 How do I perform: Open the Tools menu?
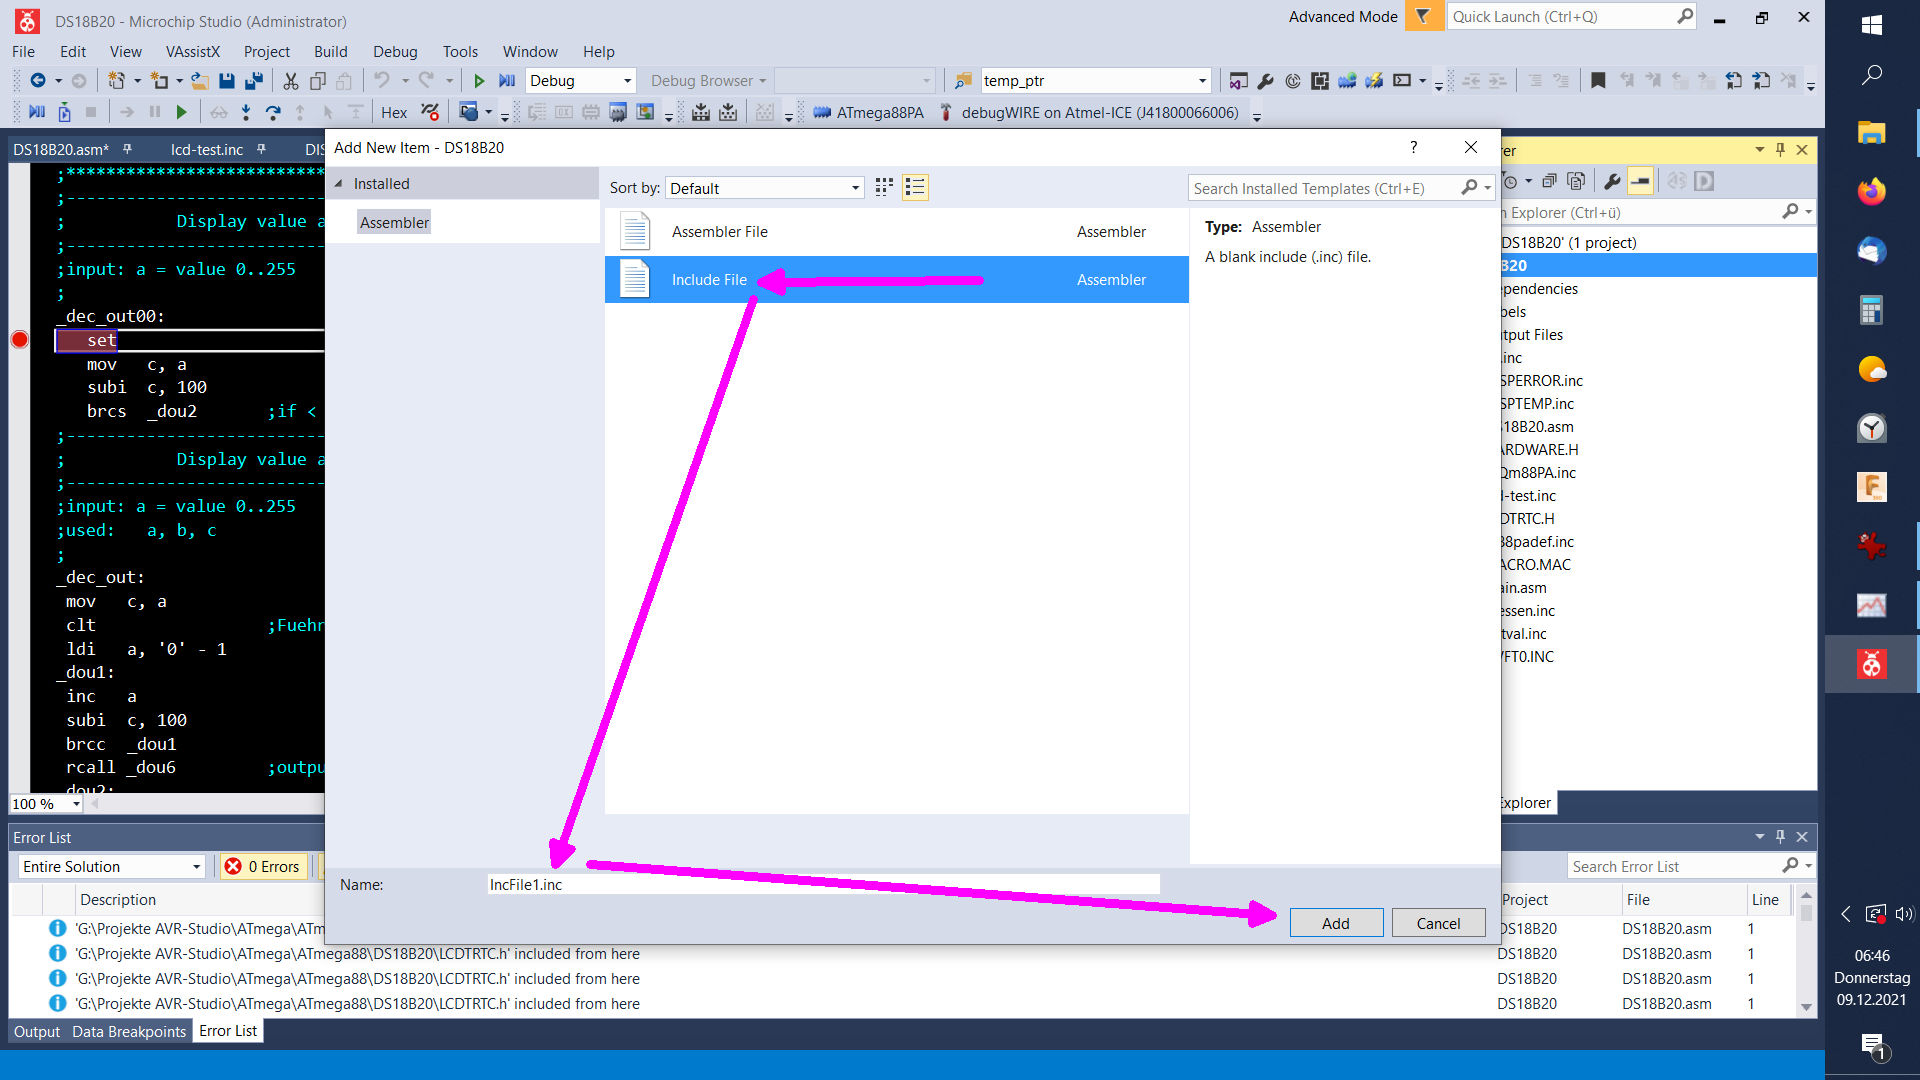click(x=460, y=52)
